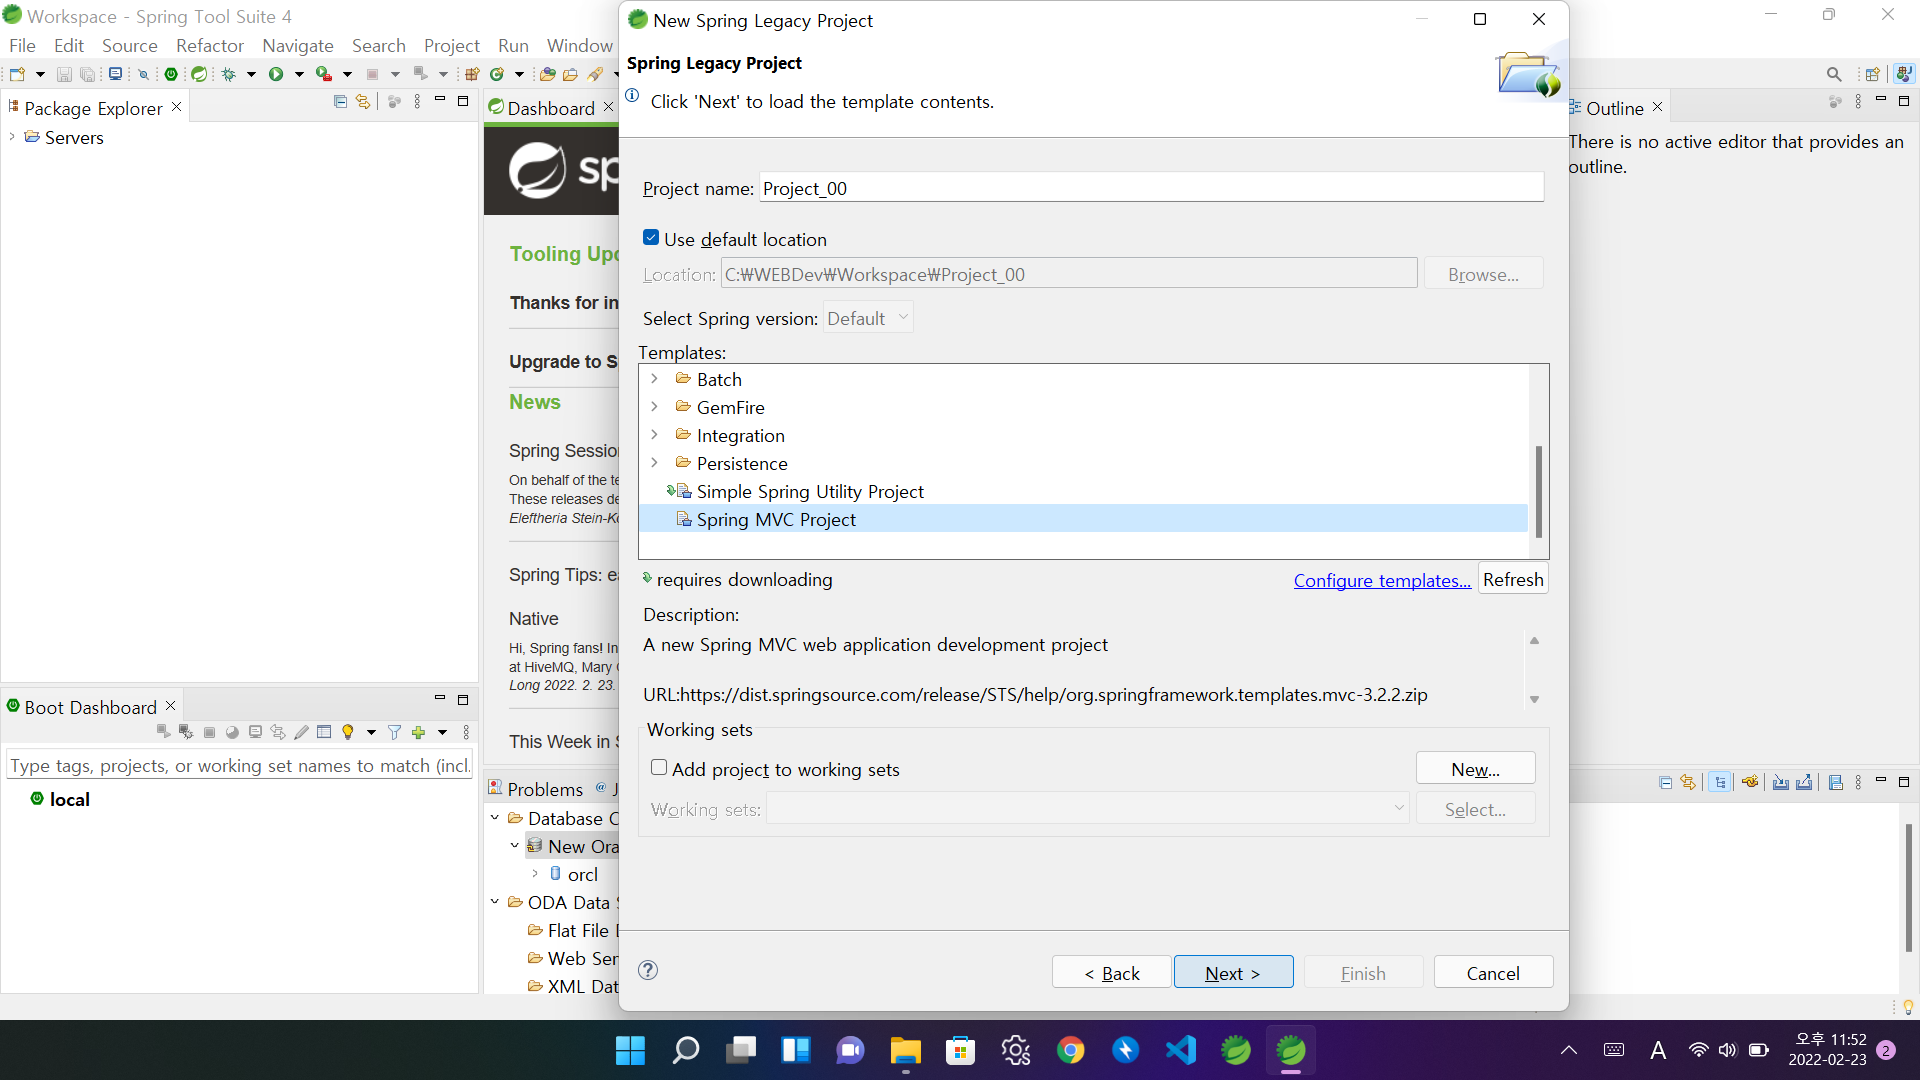
Task: Click the green Run toolbar icon
Action: [x=276, y=74]
